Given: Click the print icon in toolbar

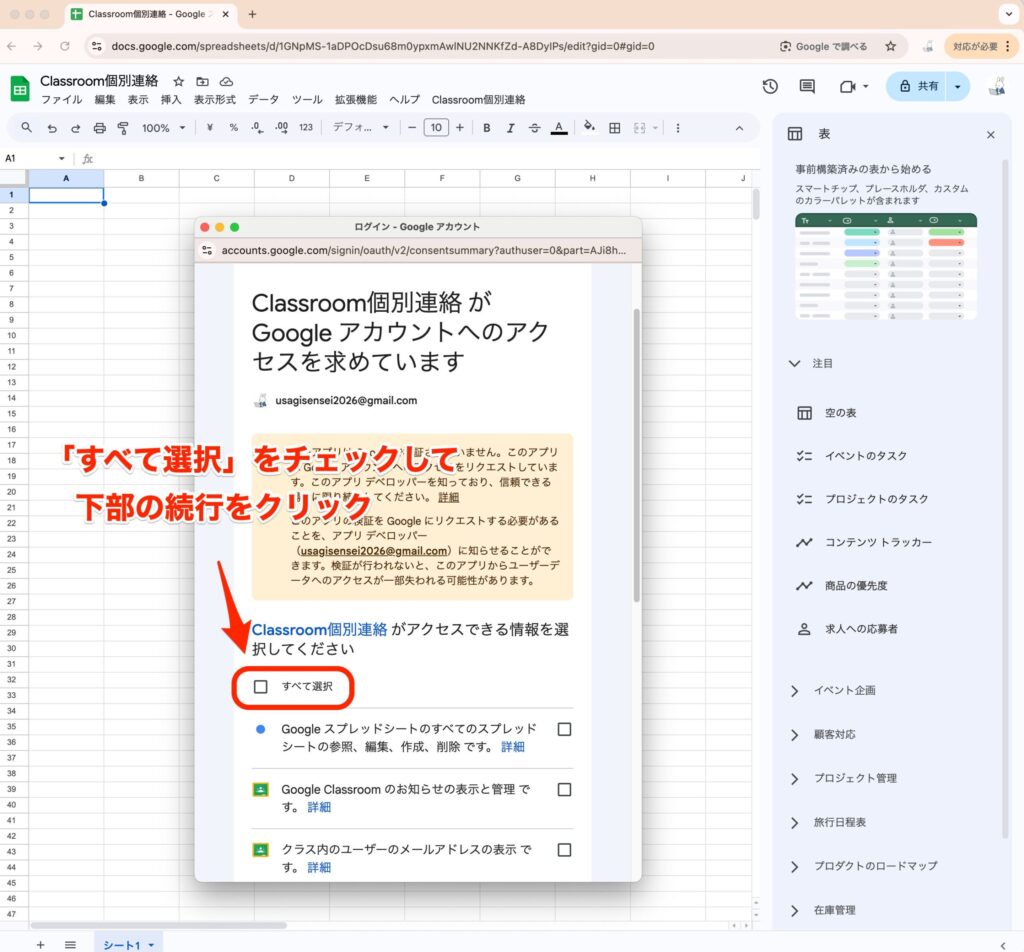Looking at the screenshot, I should 99,128.
